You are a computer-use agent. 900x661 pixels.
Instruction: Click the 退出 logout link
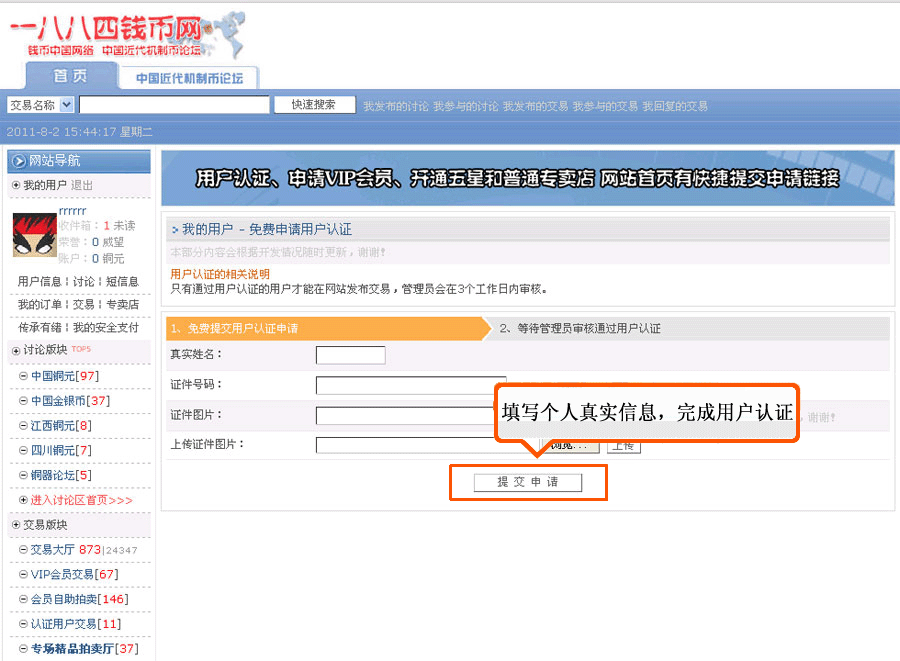coord(82,186)
